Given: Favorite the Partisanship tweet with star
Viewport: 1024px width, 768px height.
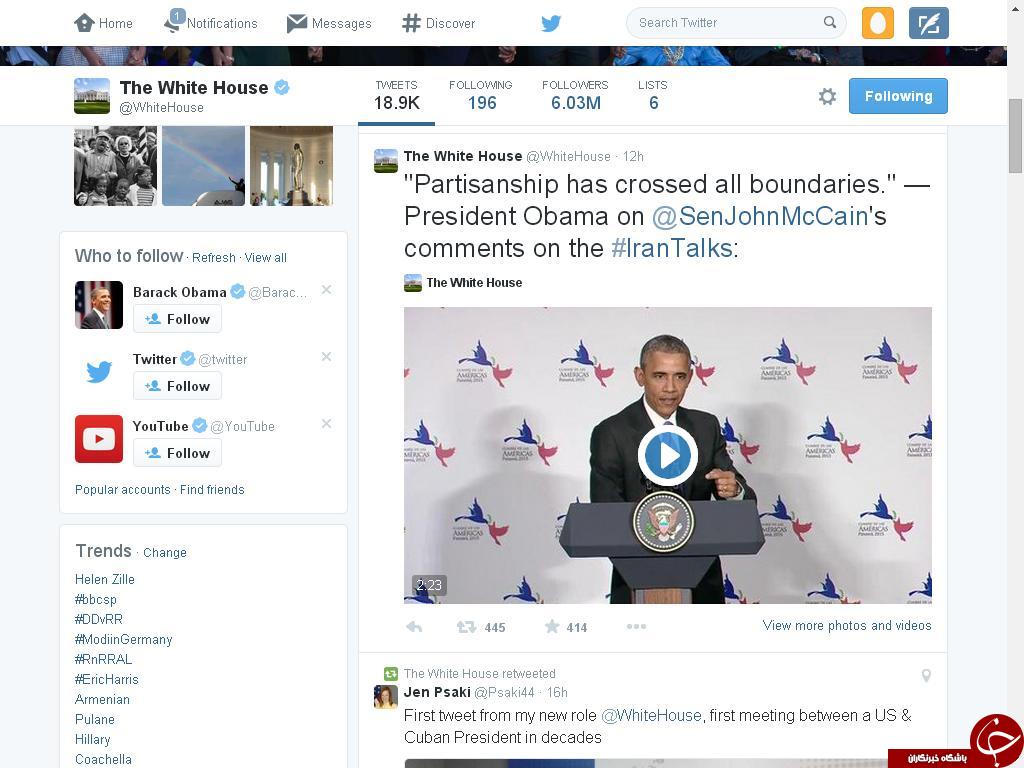Looking at the screenshot, I should click(552, 627).
